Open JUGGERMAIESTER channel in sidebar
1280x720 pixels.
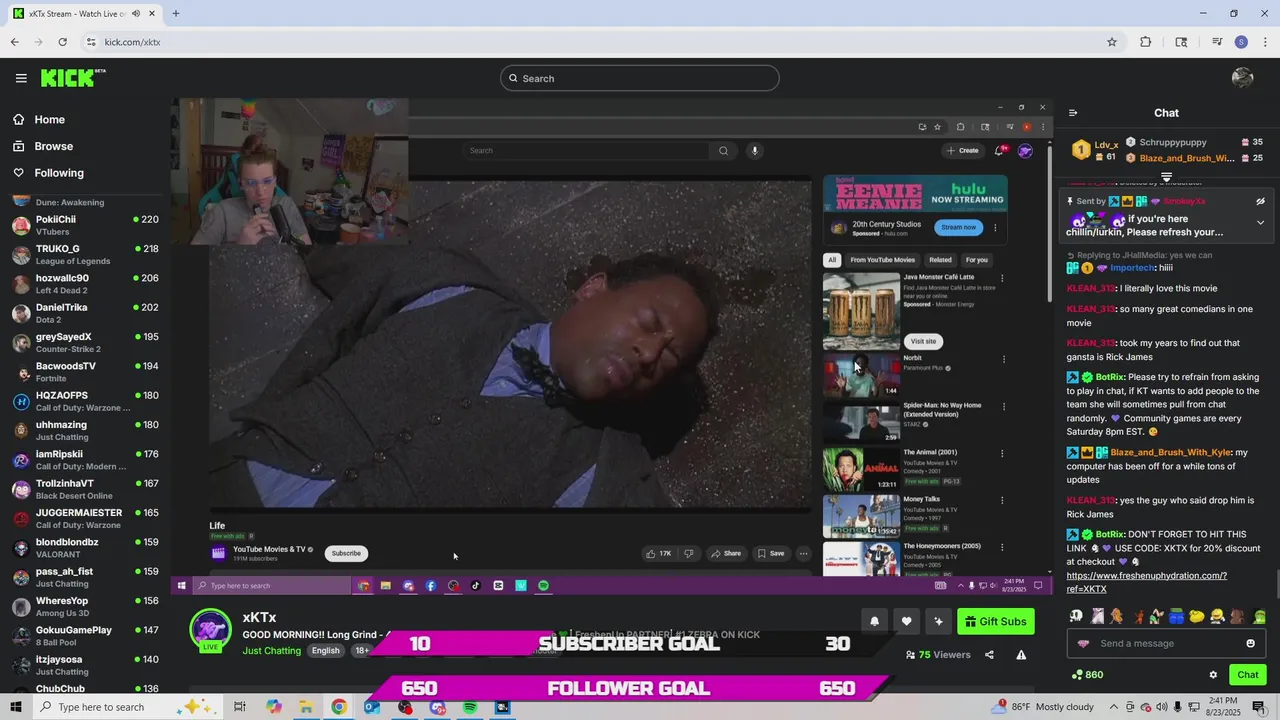coord(85,518)
